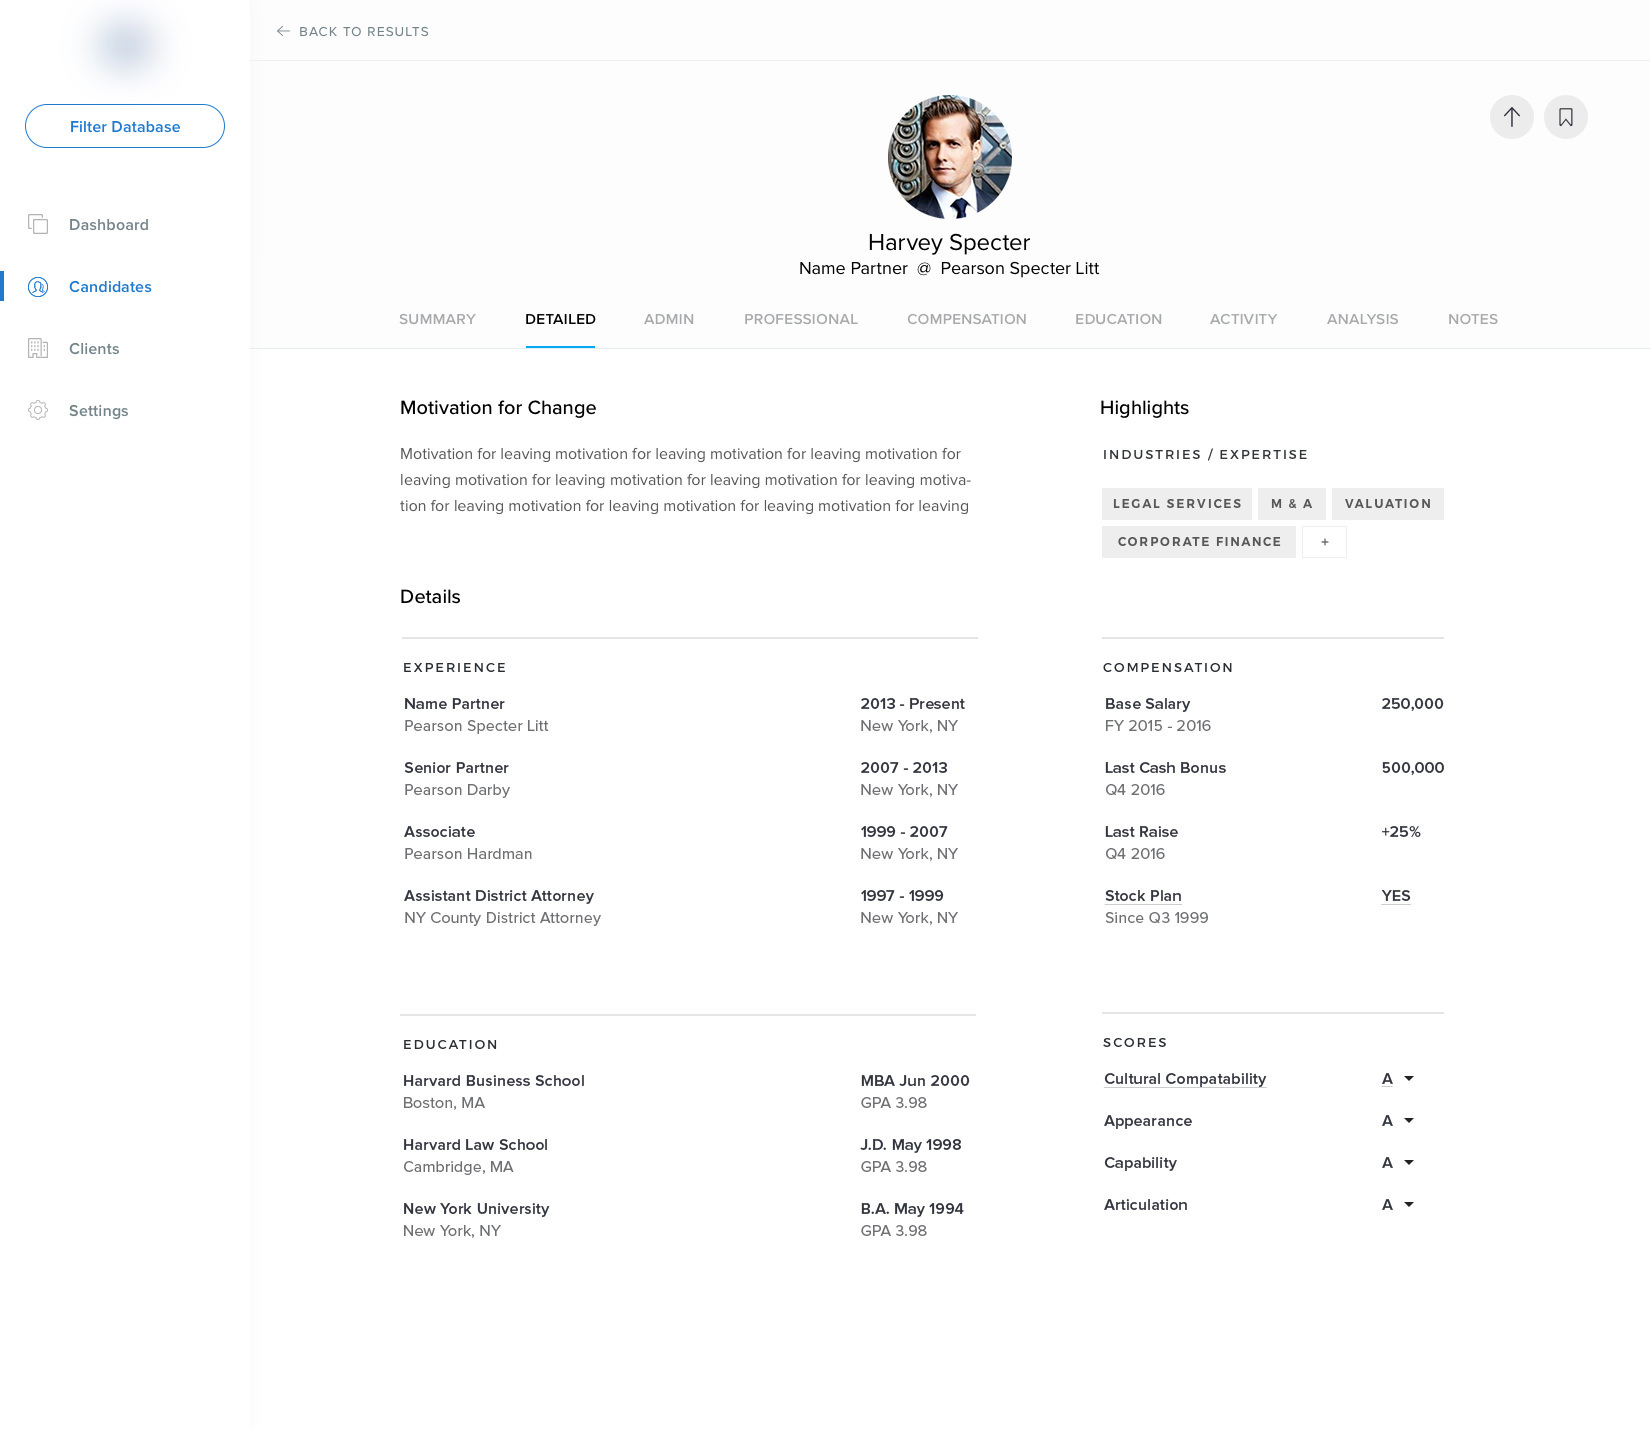Image resolution: width=1650 pixels, height=1430 pixels.
Task: Click Harvey Specter's profile photo
Action: 949,157
